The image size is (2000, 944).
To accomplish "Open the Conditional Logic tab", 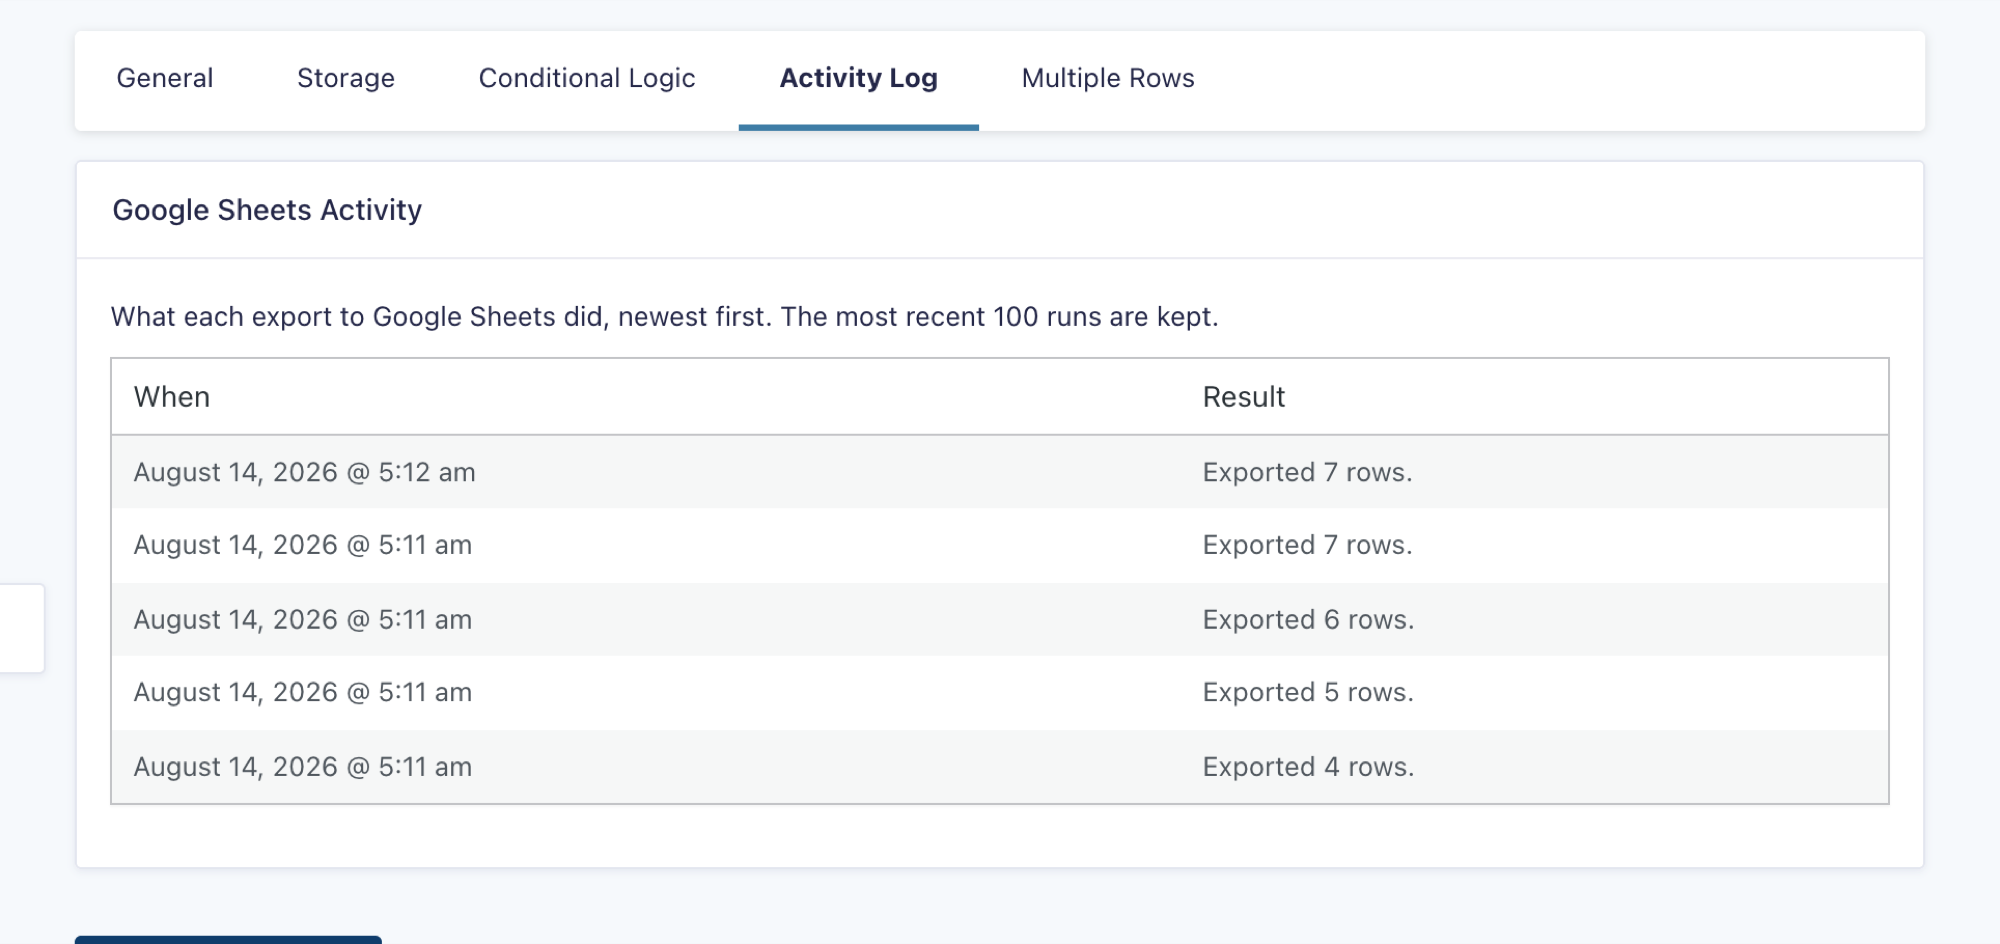I will coord(587,78).
